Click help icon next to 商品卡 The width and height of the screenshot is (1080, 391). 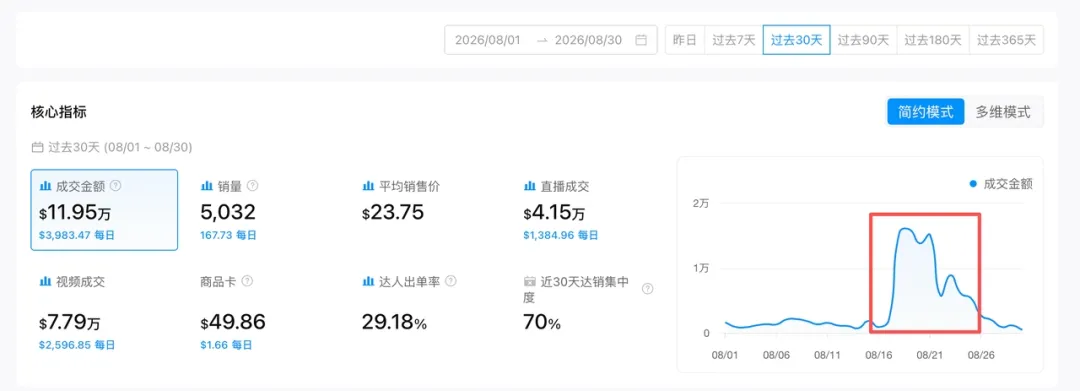click(x=247, y=282)
